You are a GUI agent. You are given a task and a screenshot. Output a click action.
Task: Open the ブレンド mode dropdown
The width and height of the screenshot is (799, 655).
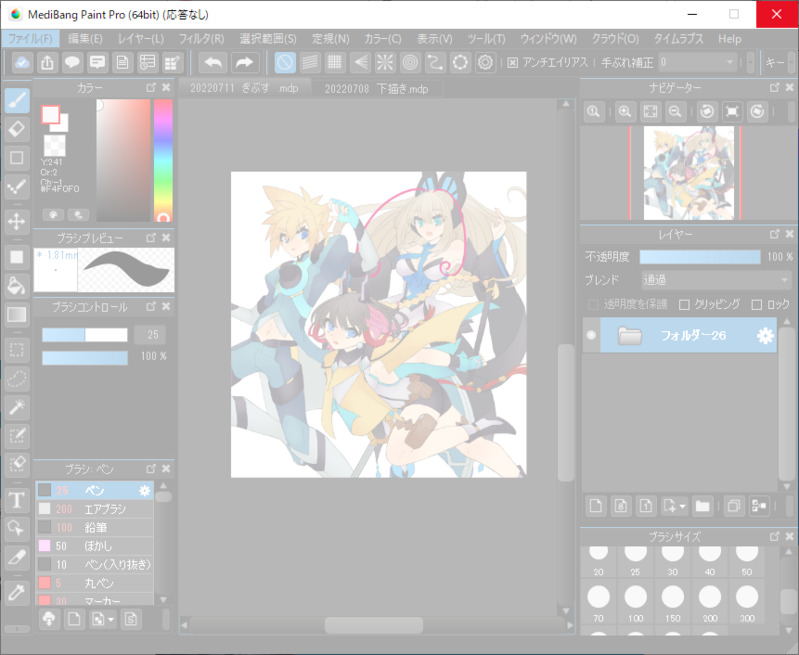716,280
